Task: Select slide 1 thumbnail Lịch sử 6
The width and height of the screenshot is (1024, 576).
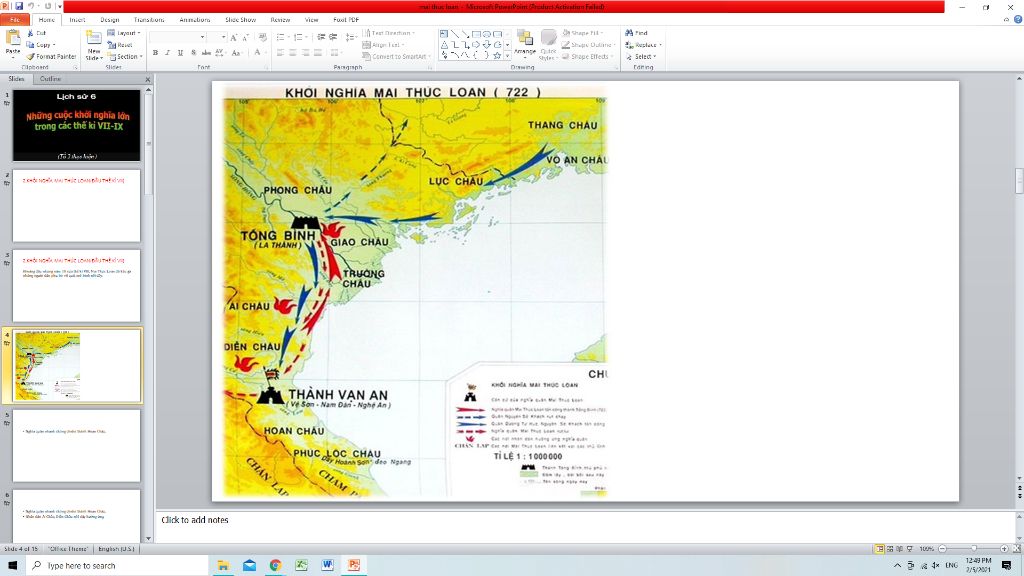Action: (76, 125)
